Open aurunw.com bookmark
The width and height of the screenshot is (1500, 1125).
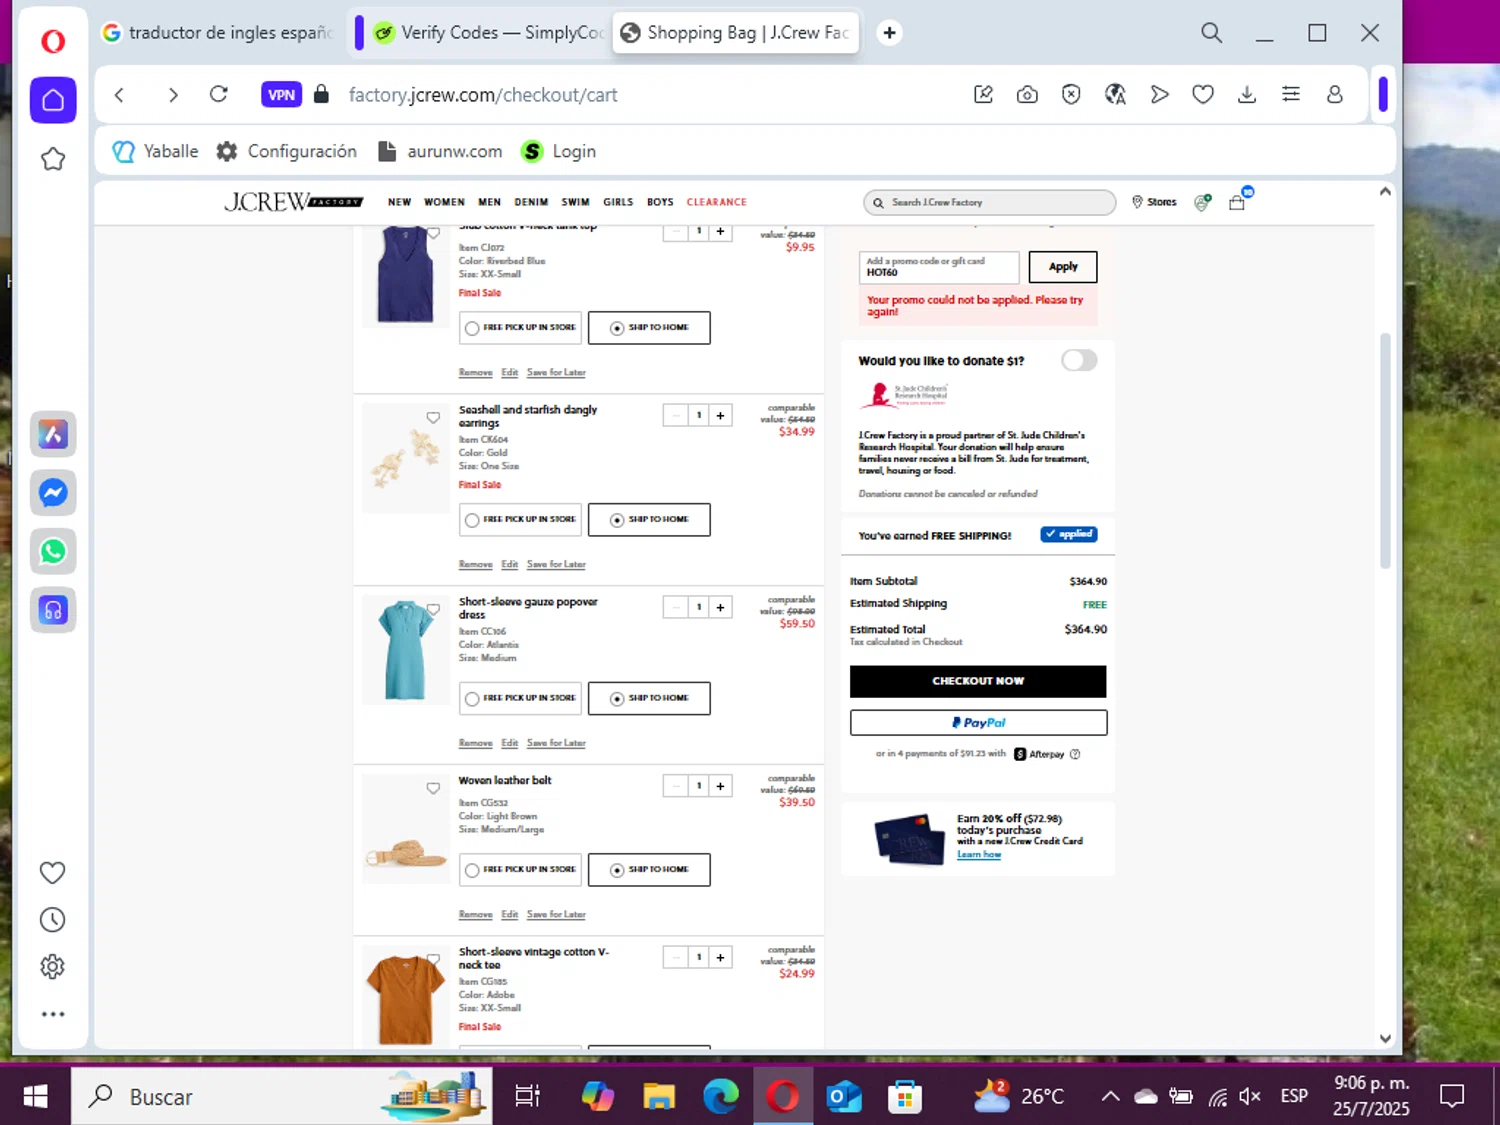pos(440,151)
